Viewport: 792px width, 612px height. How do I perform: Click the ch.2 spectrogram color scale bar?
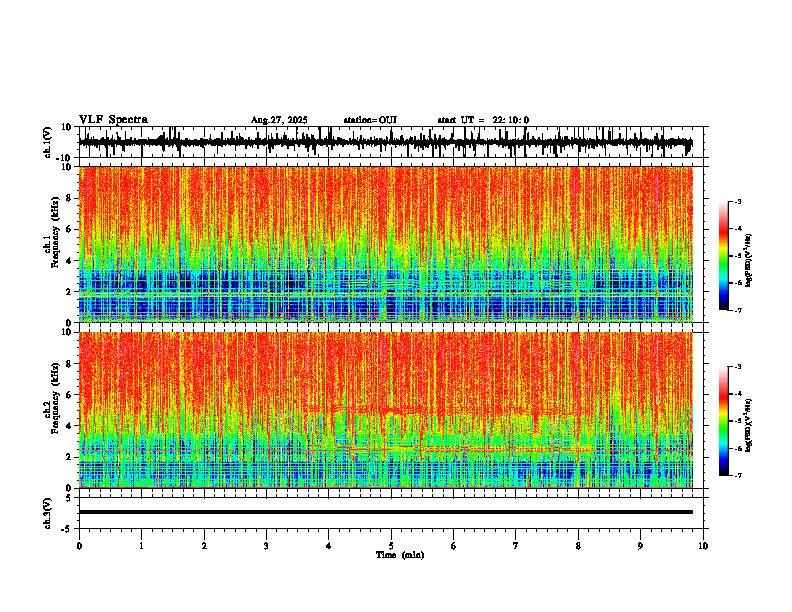[724, 421]
